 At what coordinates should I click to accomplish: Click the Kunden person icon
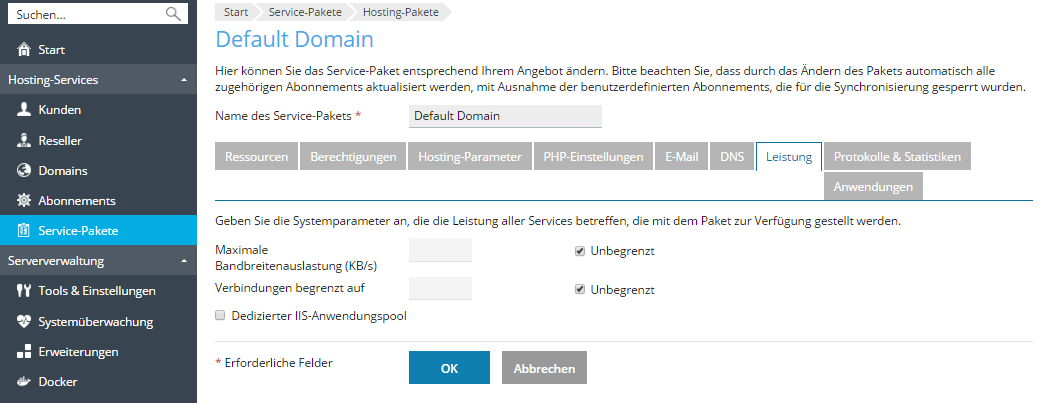point(24,110)
